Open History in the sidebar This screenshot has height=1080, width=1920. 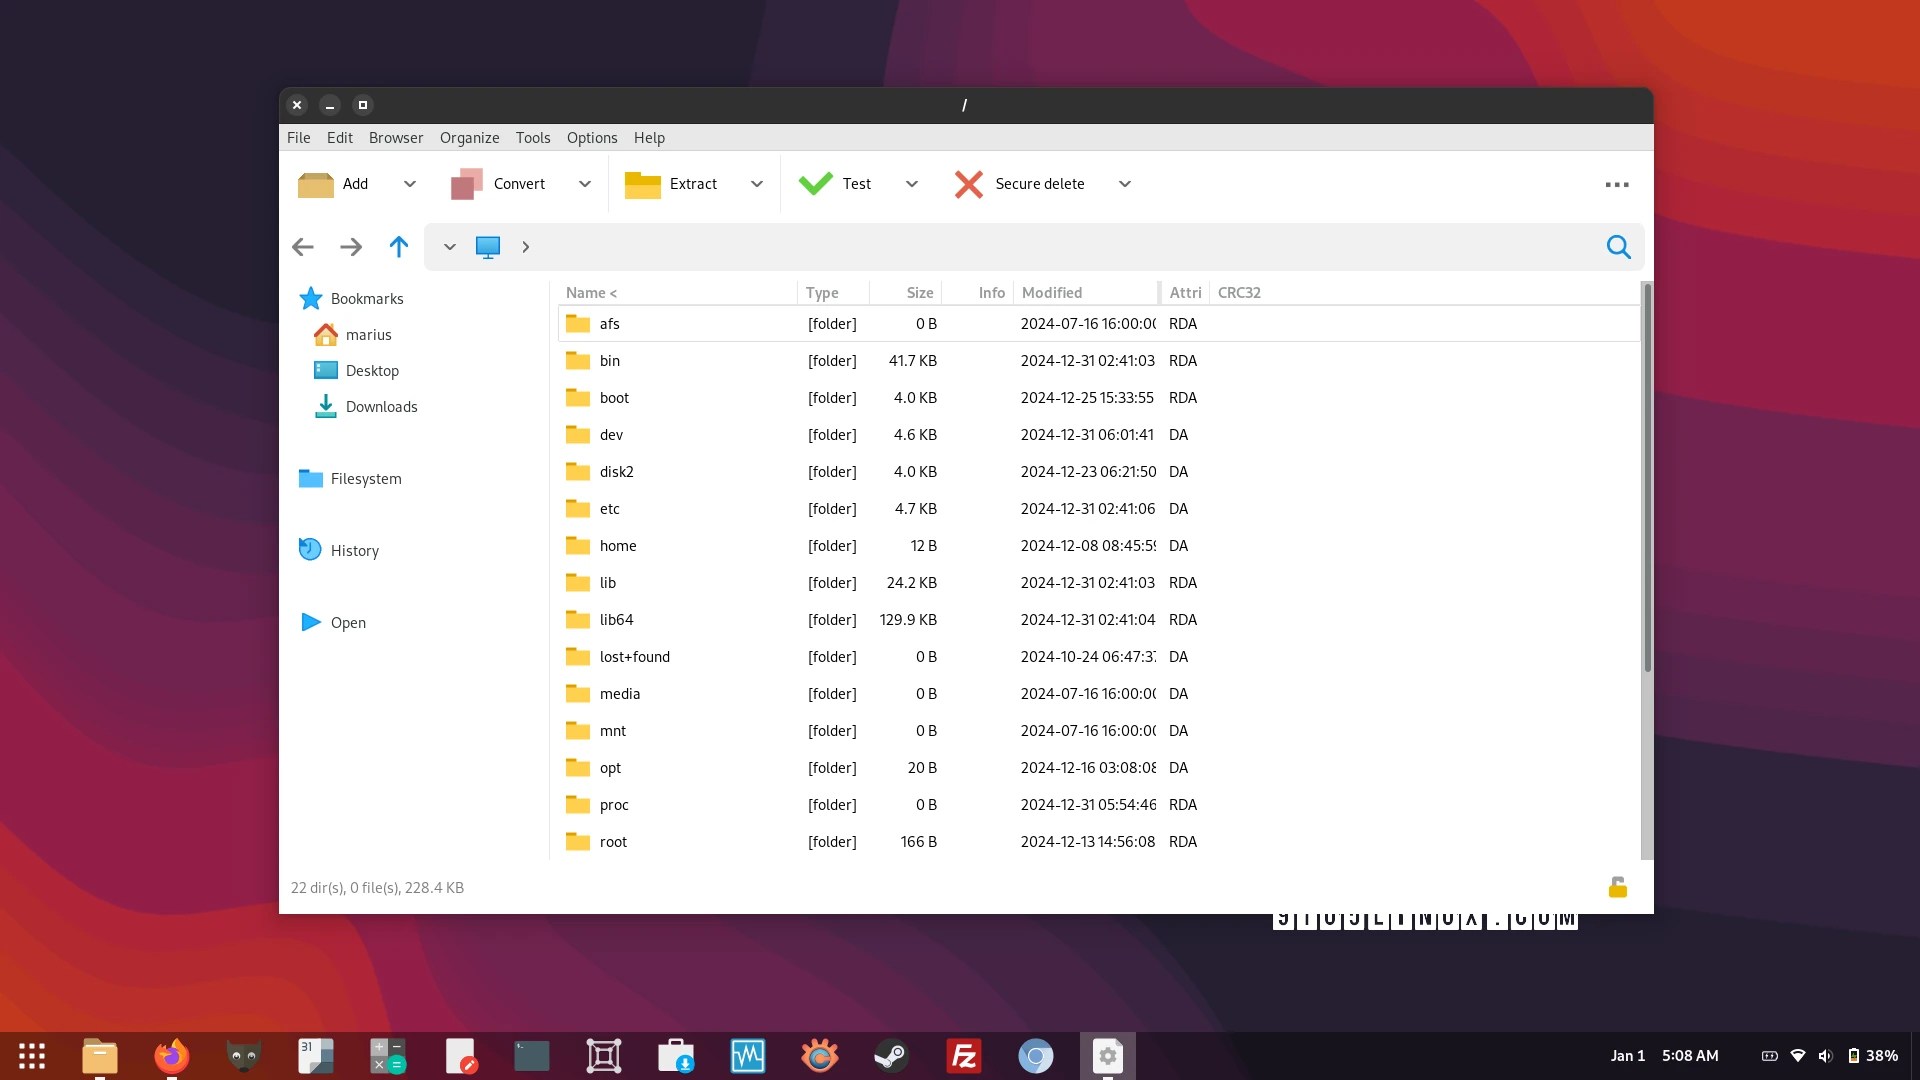[354, 551]
